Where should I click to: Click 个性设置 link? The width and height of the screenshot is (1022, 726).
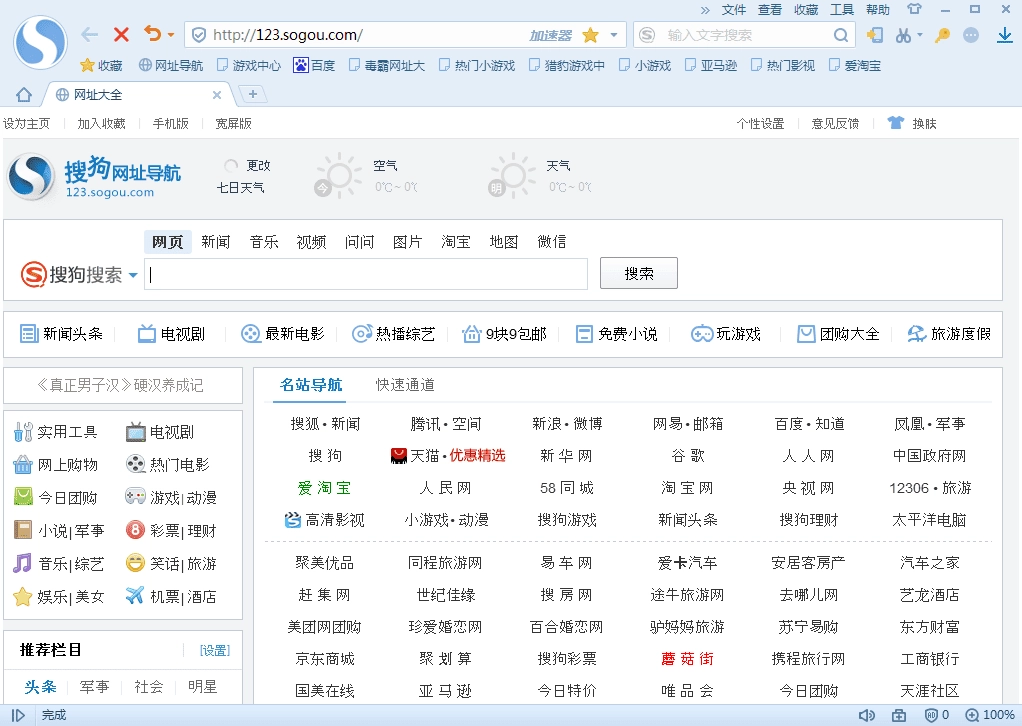(760, 123)
